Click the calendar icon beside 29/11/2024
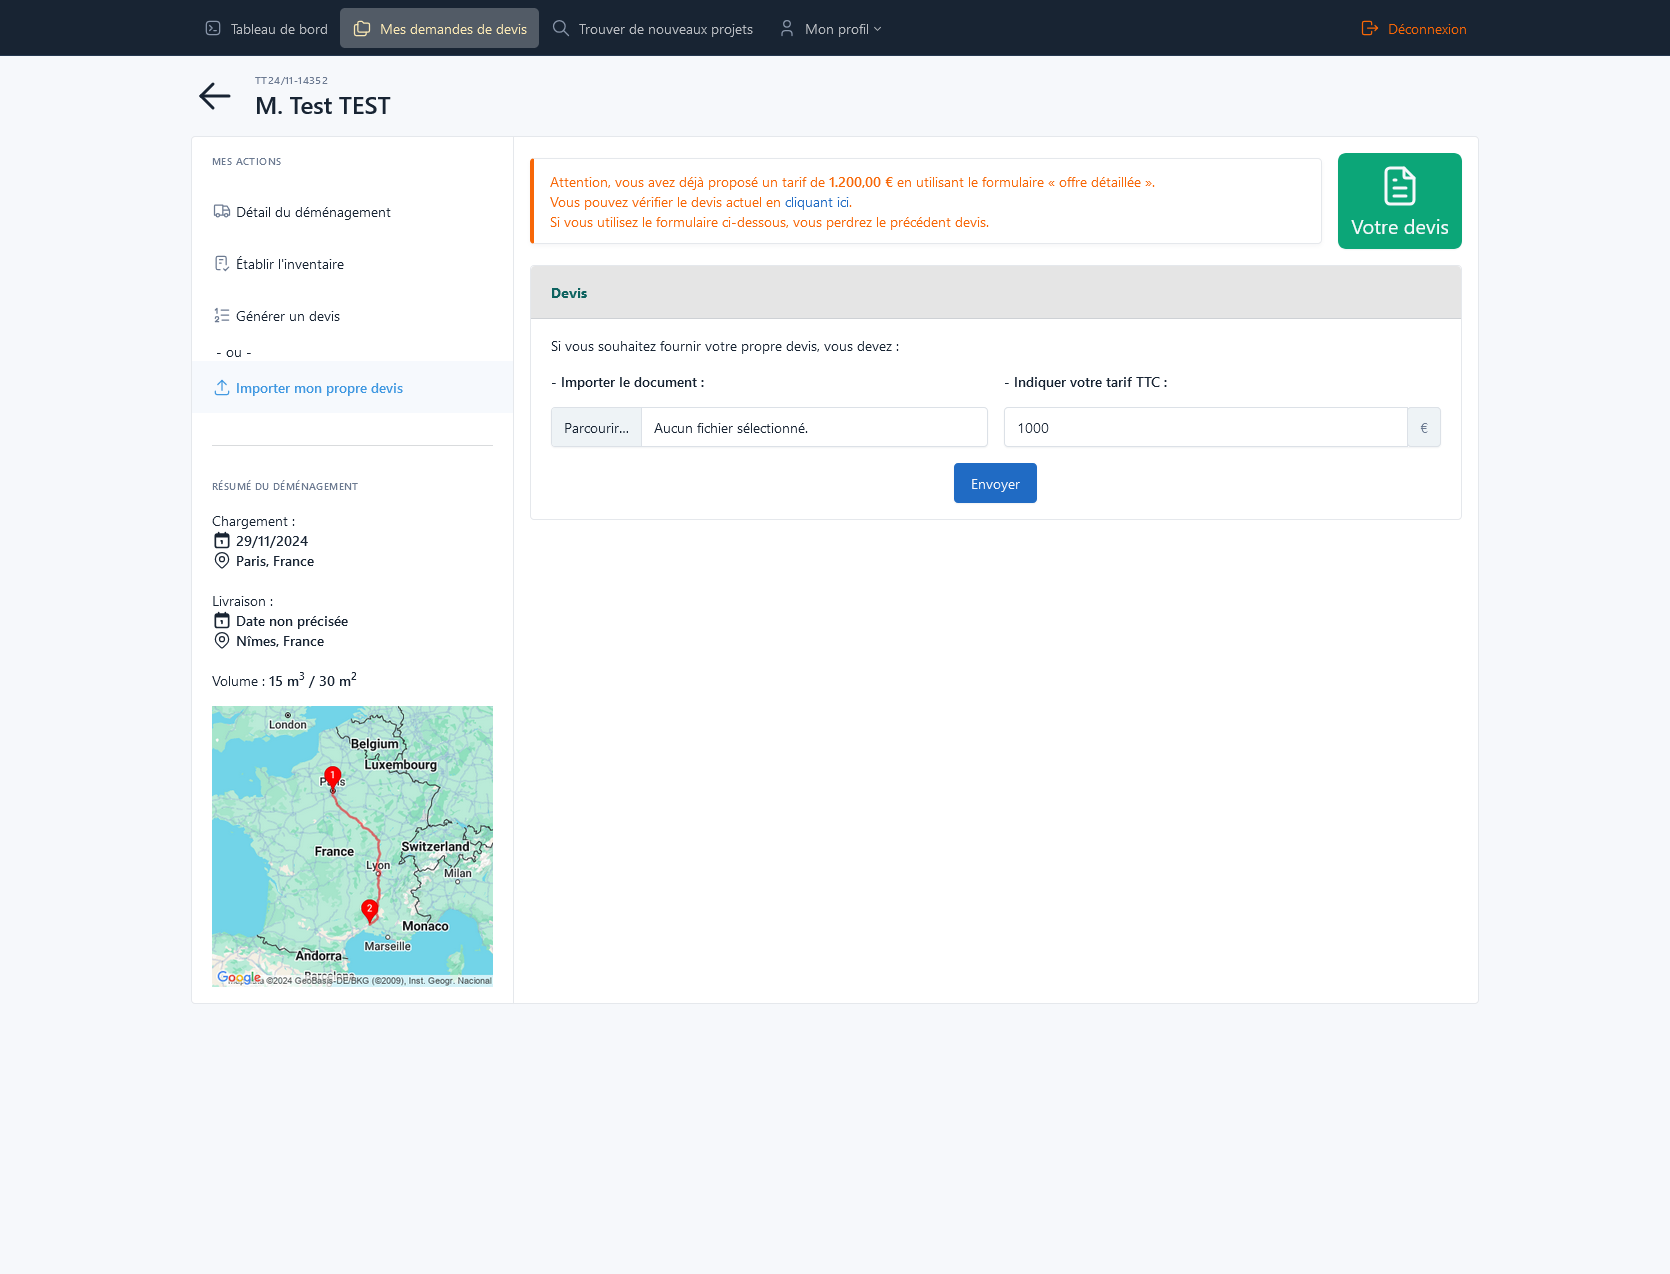Viewport: 1670px width, 1274px height. click(x=222, y=540)
